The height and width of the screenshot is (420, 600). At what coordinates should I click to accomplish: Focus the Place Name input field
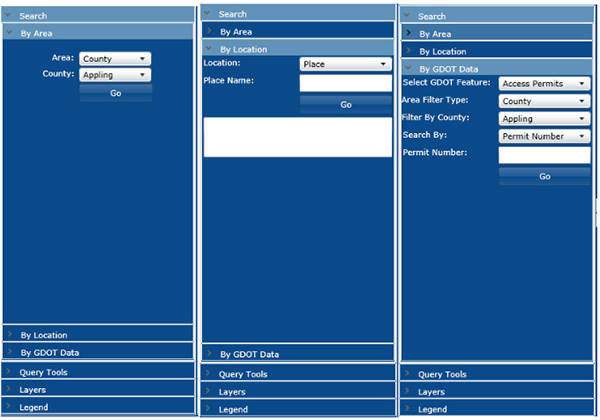tap(346, 83)
